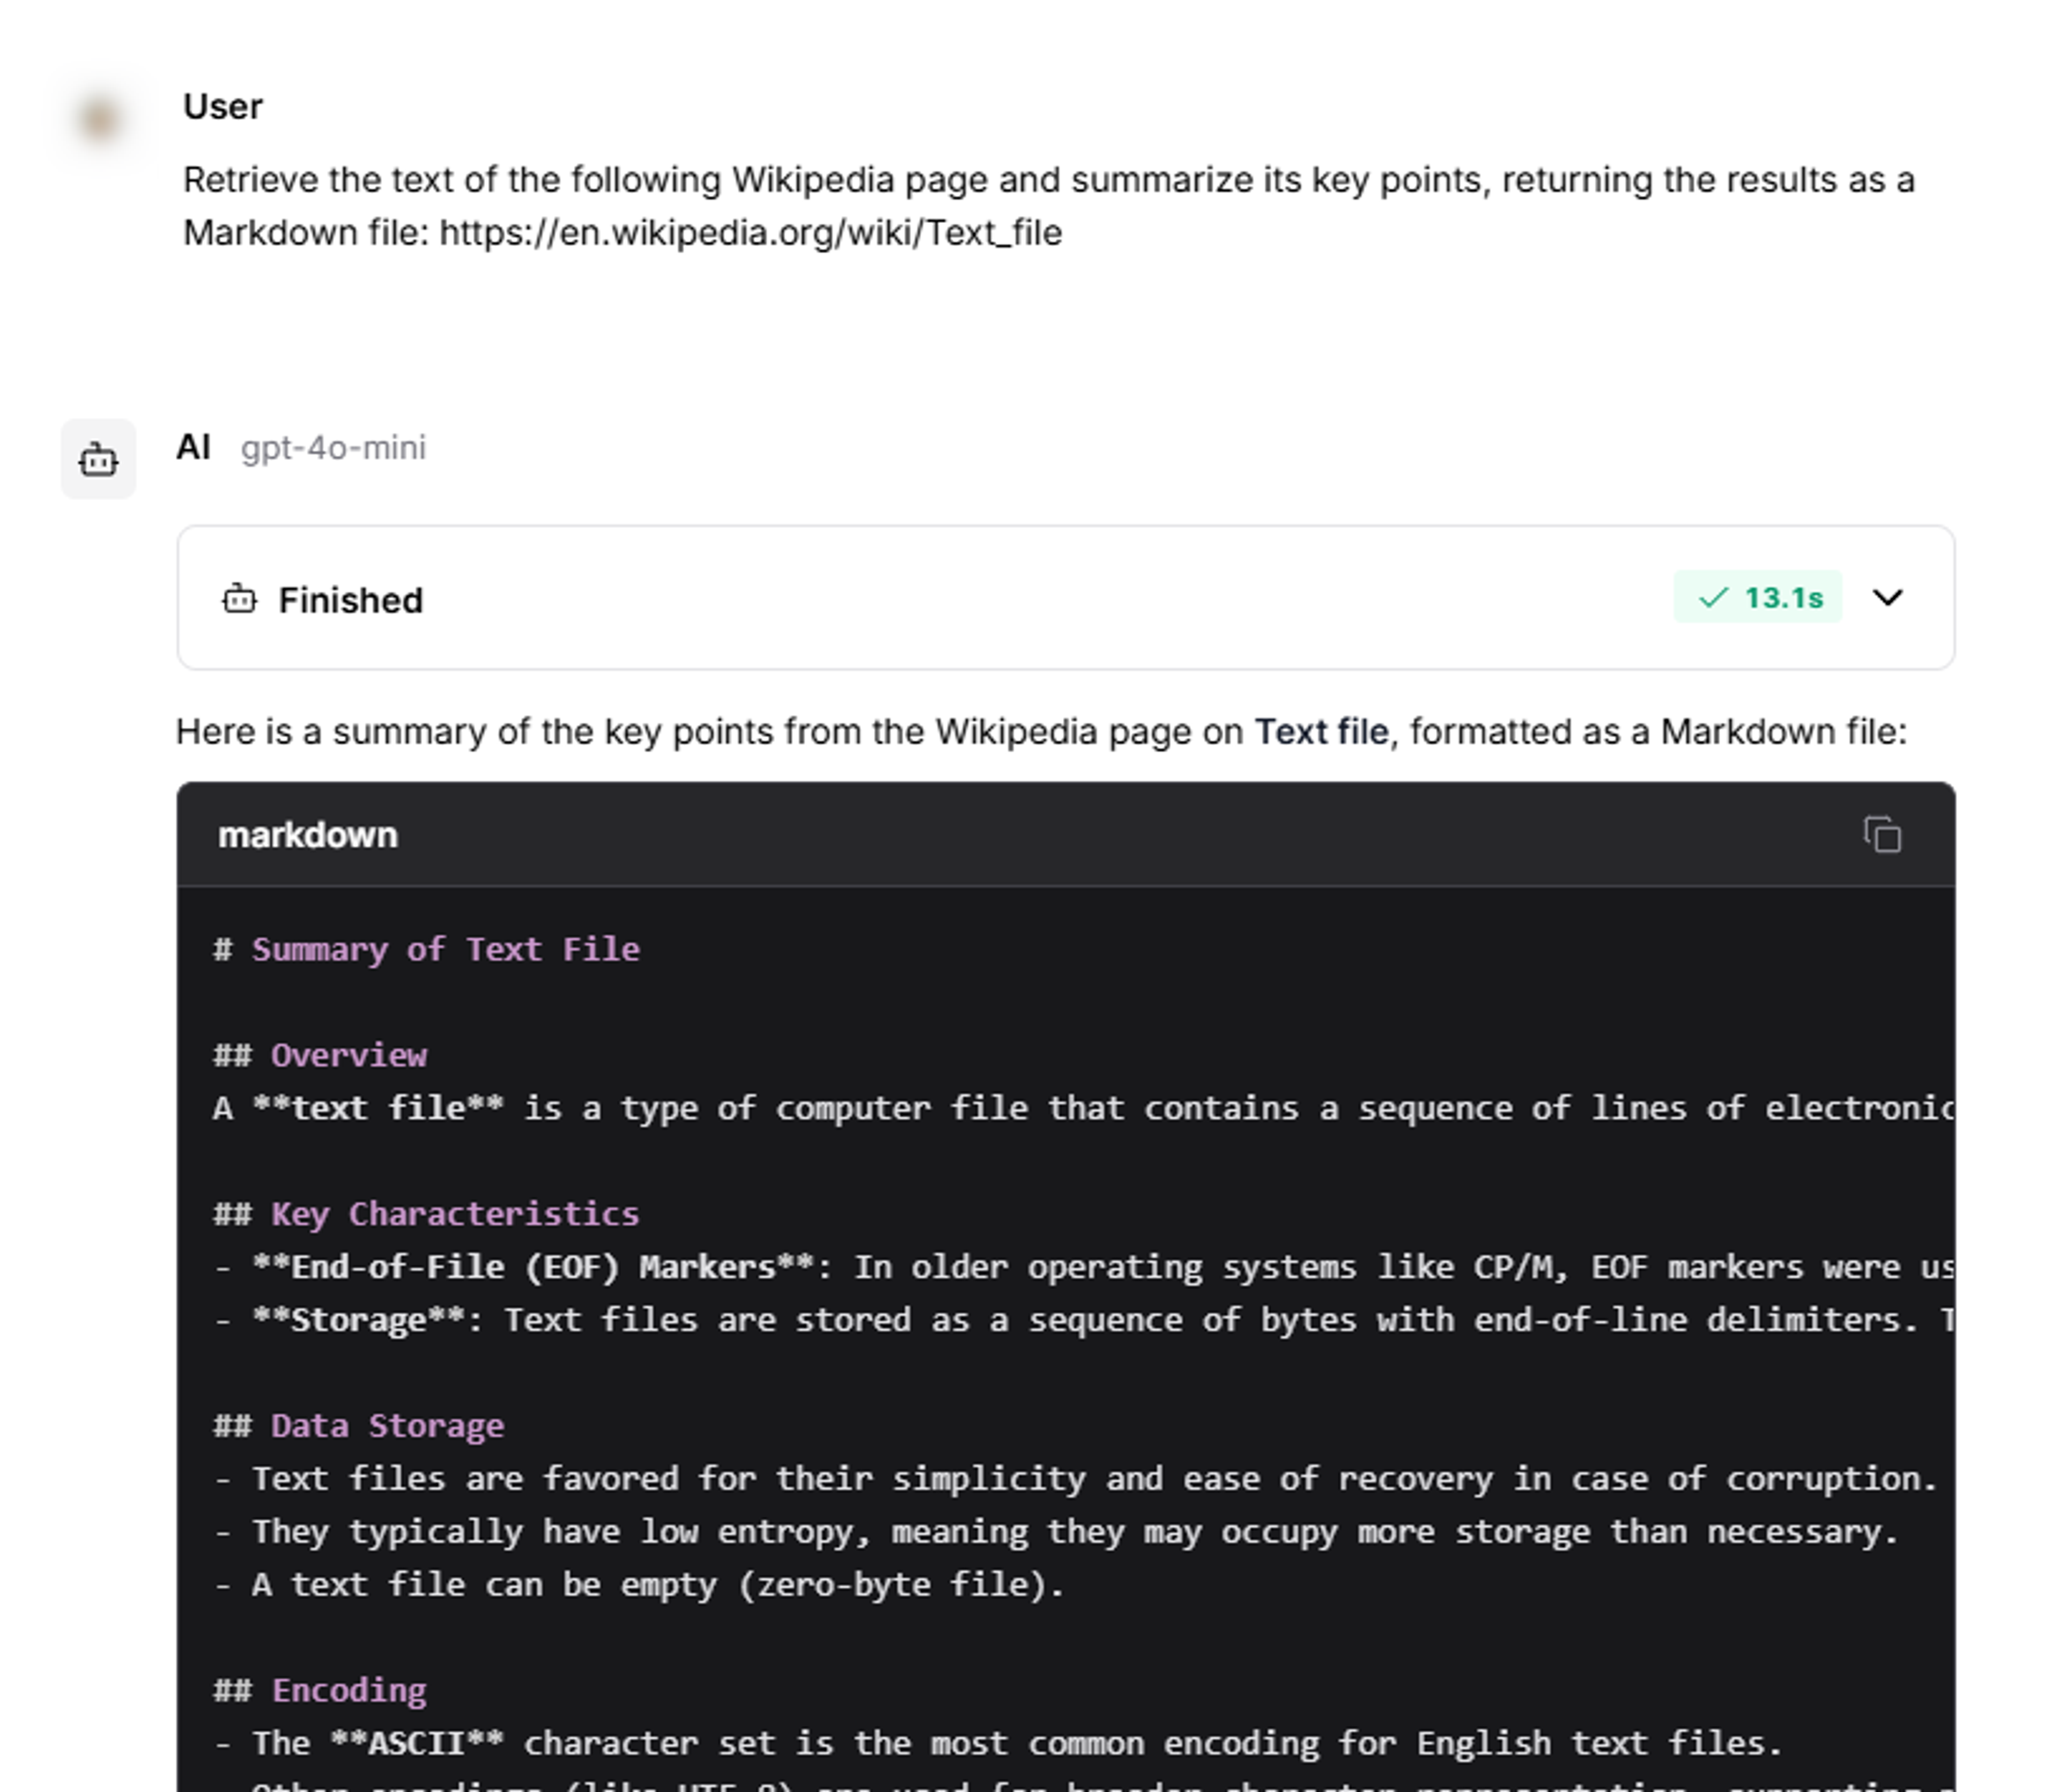Click the robot icon inside the Finished card
2059x1792 pixels.
[238, 598]
